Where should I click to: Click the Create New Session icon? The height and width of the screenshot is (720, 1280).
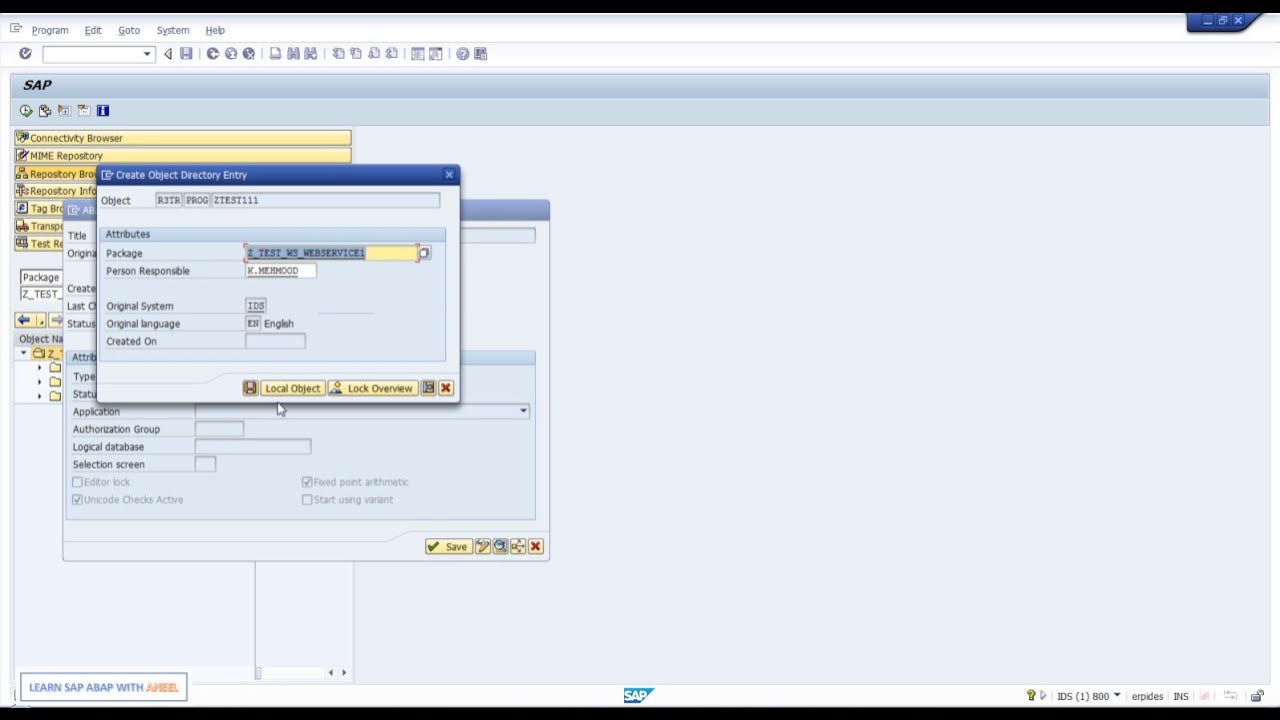point(418,54)
